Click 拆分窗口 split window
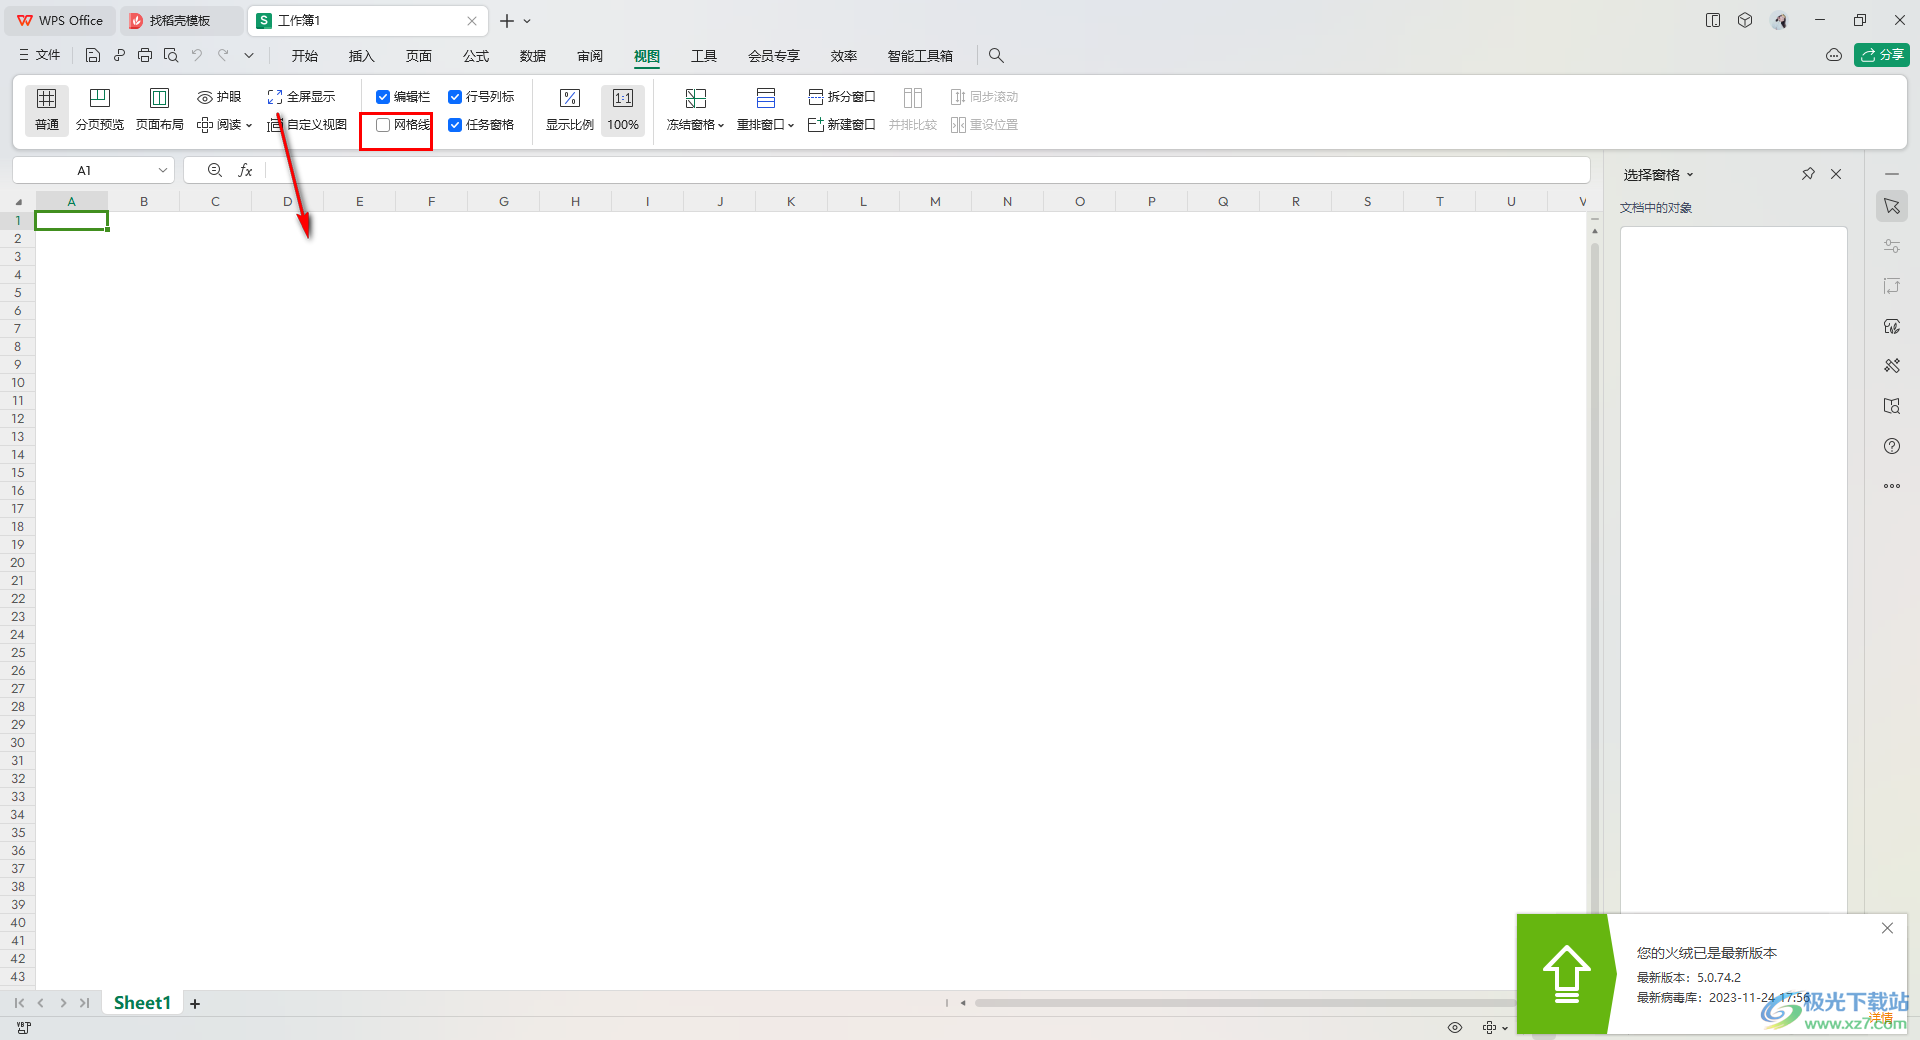1920x1040 pixels. pos(842,97)
